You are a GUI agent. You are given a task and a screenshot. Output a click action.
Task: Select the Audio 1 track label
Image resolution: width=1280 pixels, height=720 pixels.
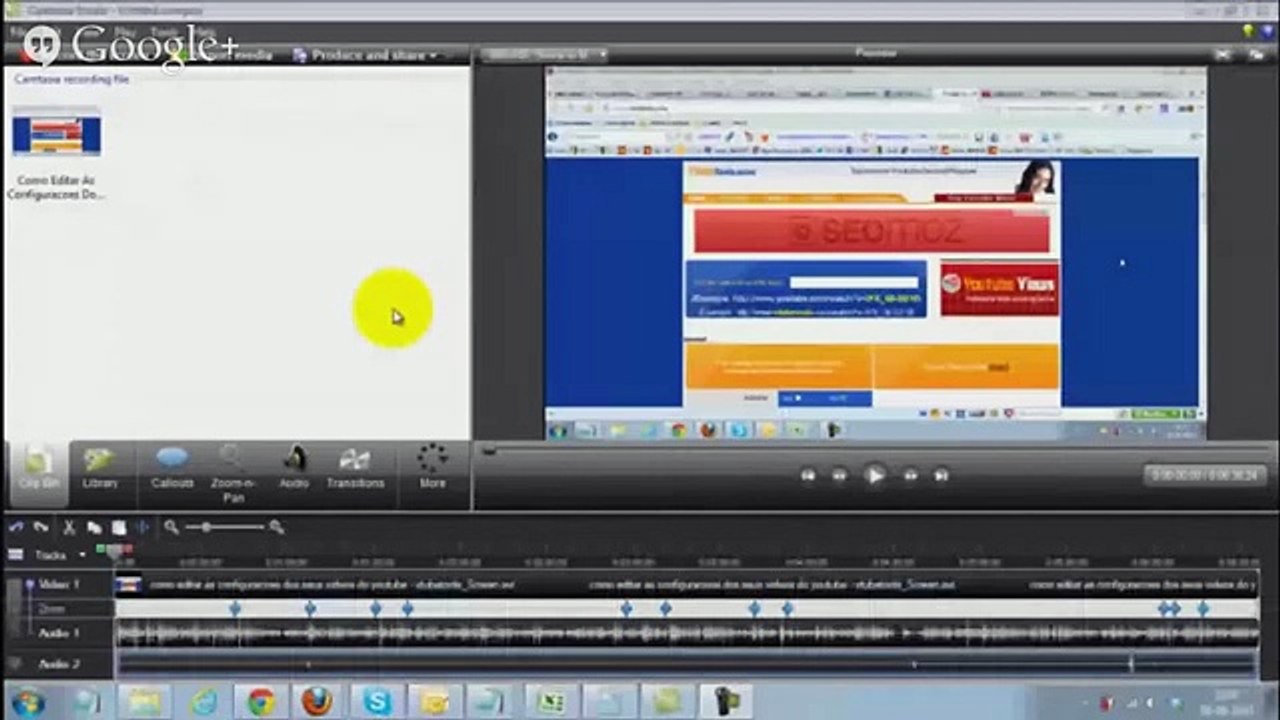pyautogui.click(x=59, y=633)
